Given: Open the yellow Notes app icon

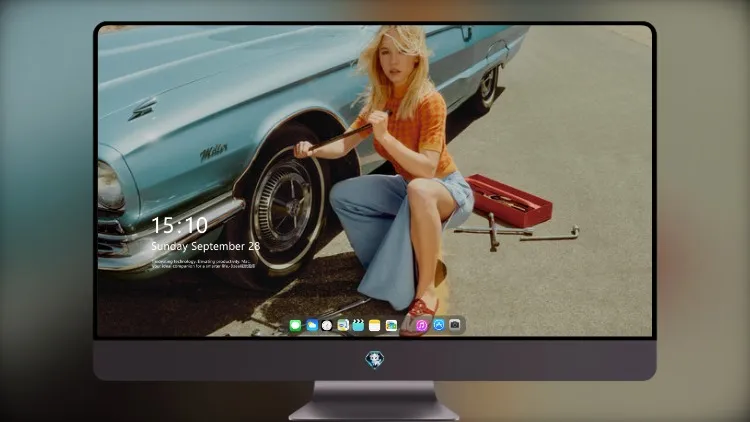Looking at the screenshot, I should [x=375, y=325].
